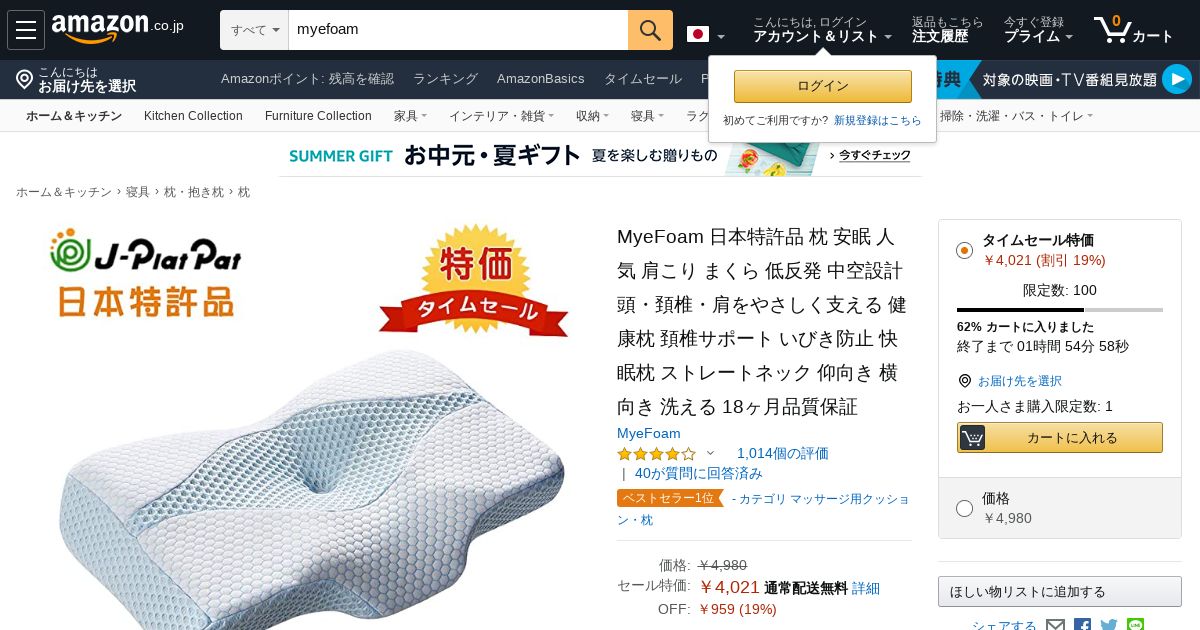
Task: Open the 家具 category menu
Action: 410,116
